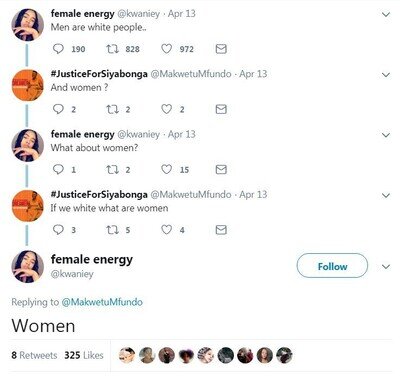Send 'And women ?' tweet via direct message
The width and height of the screenshot is (400, 376).
(221, 109)
